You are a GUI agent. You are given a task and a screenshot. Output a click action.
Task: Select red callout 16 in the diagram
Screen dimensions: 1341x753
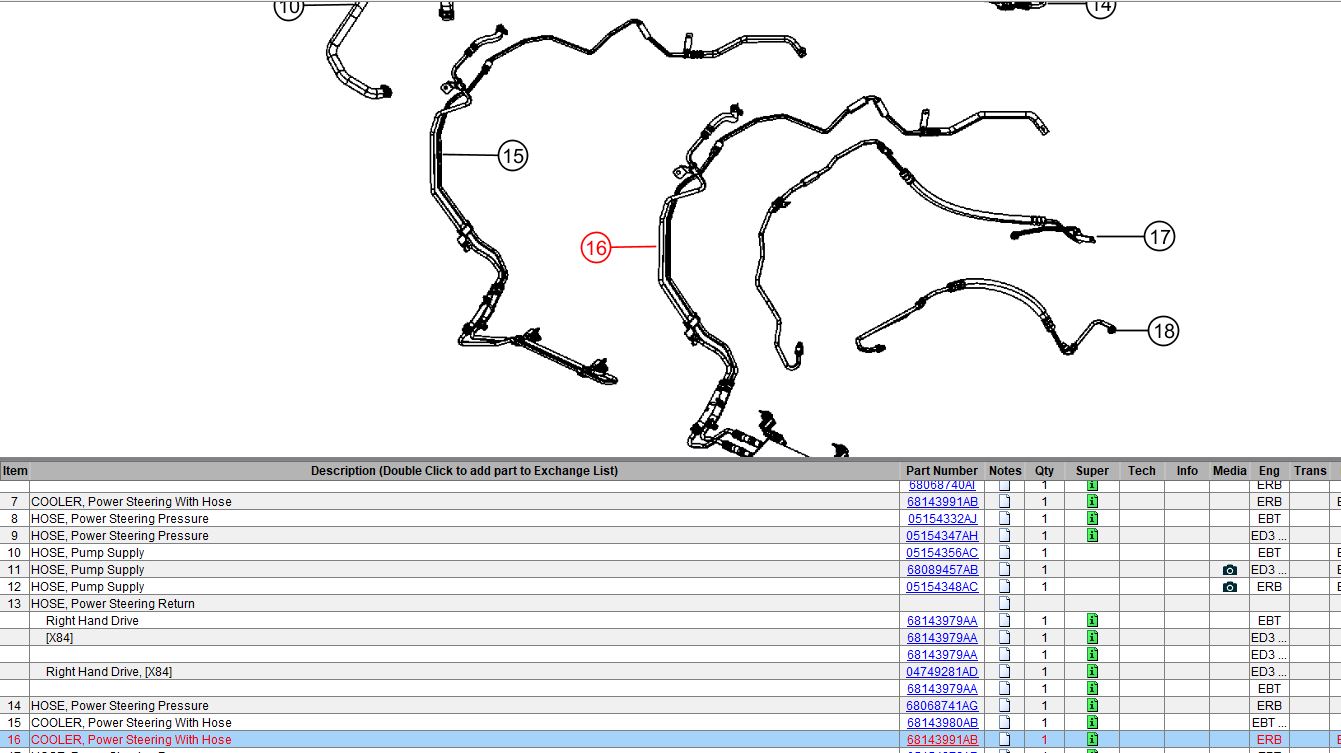click(596, 247)
